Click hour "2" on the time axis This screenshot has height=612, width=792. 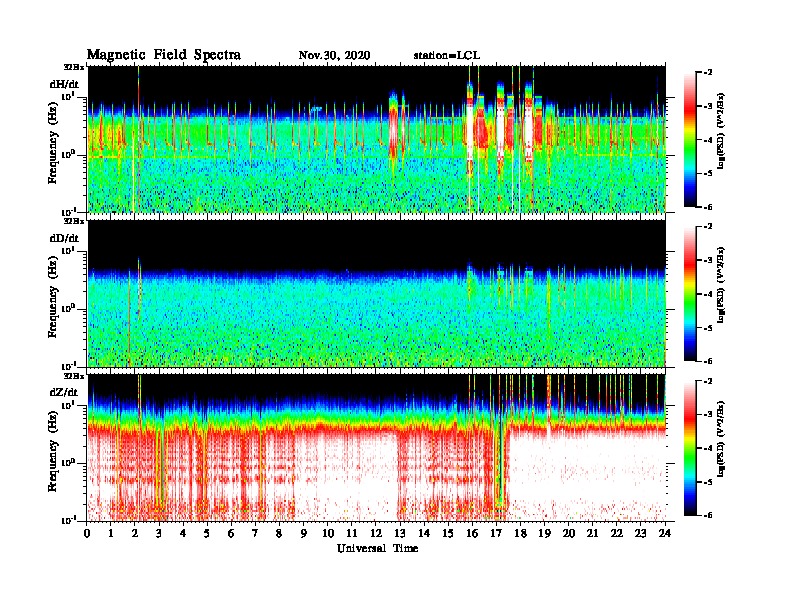(135, 533)
